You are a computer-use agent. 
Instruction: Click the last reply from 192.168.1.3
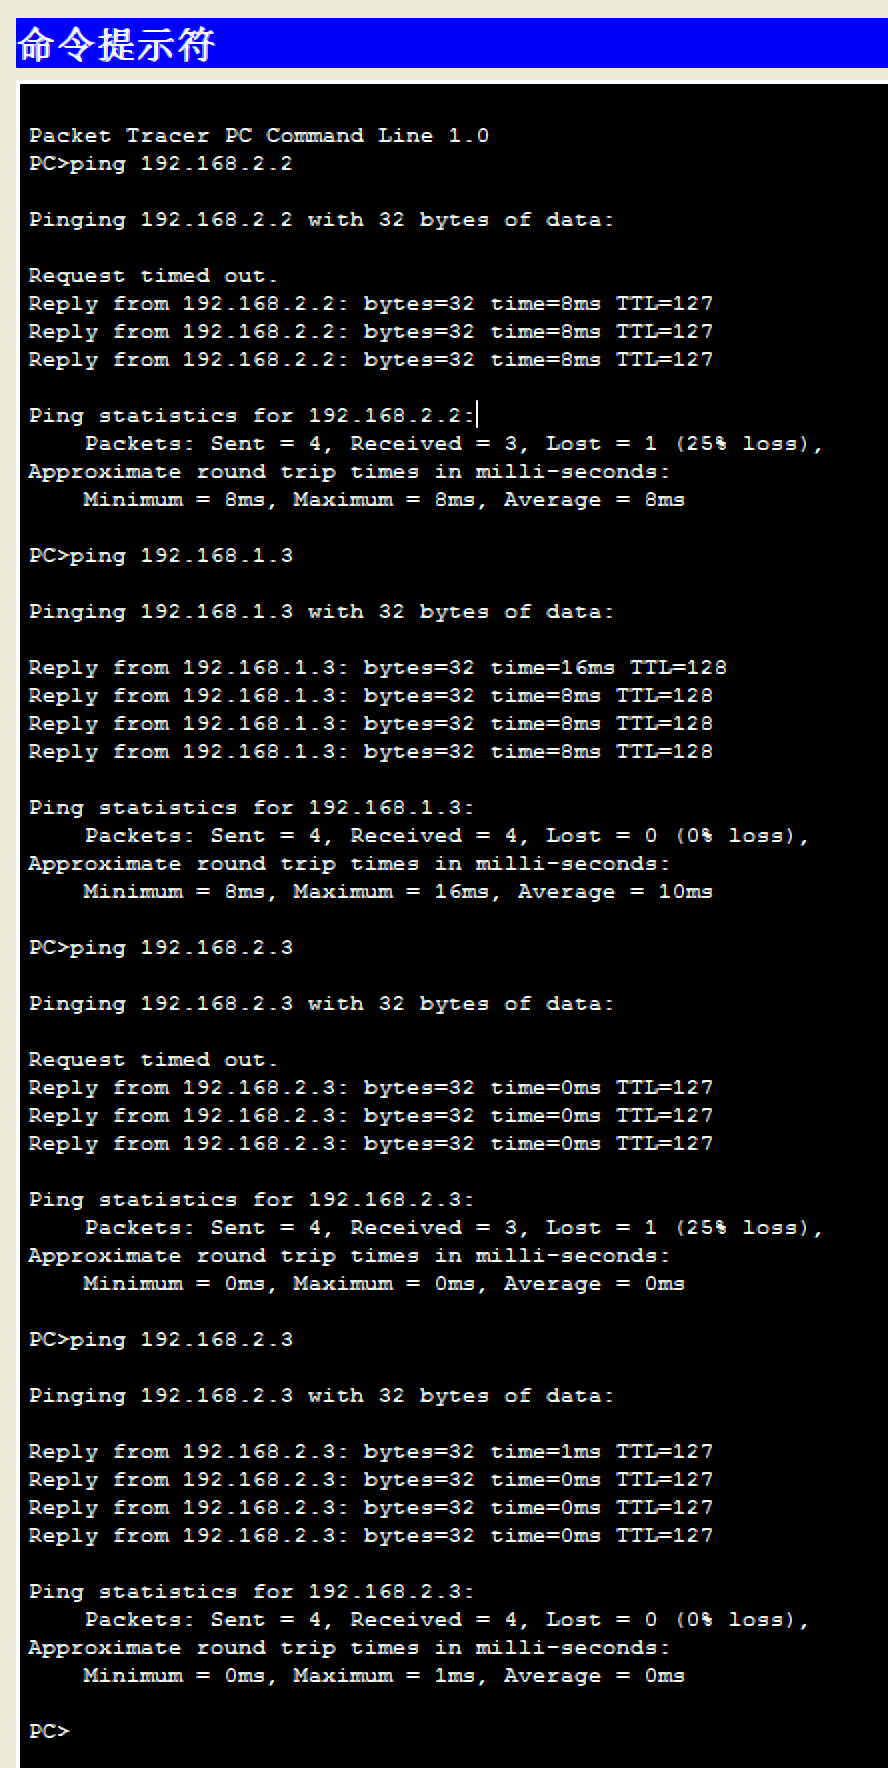pyautogui.click(x=370, y=751)
